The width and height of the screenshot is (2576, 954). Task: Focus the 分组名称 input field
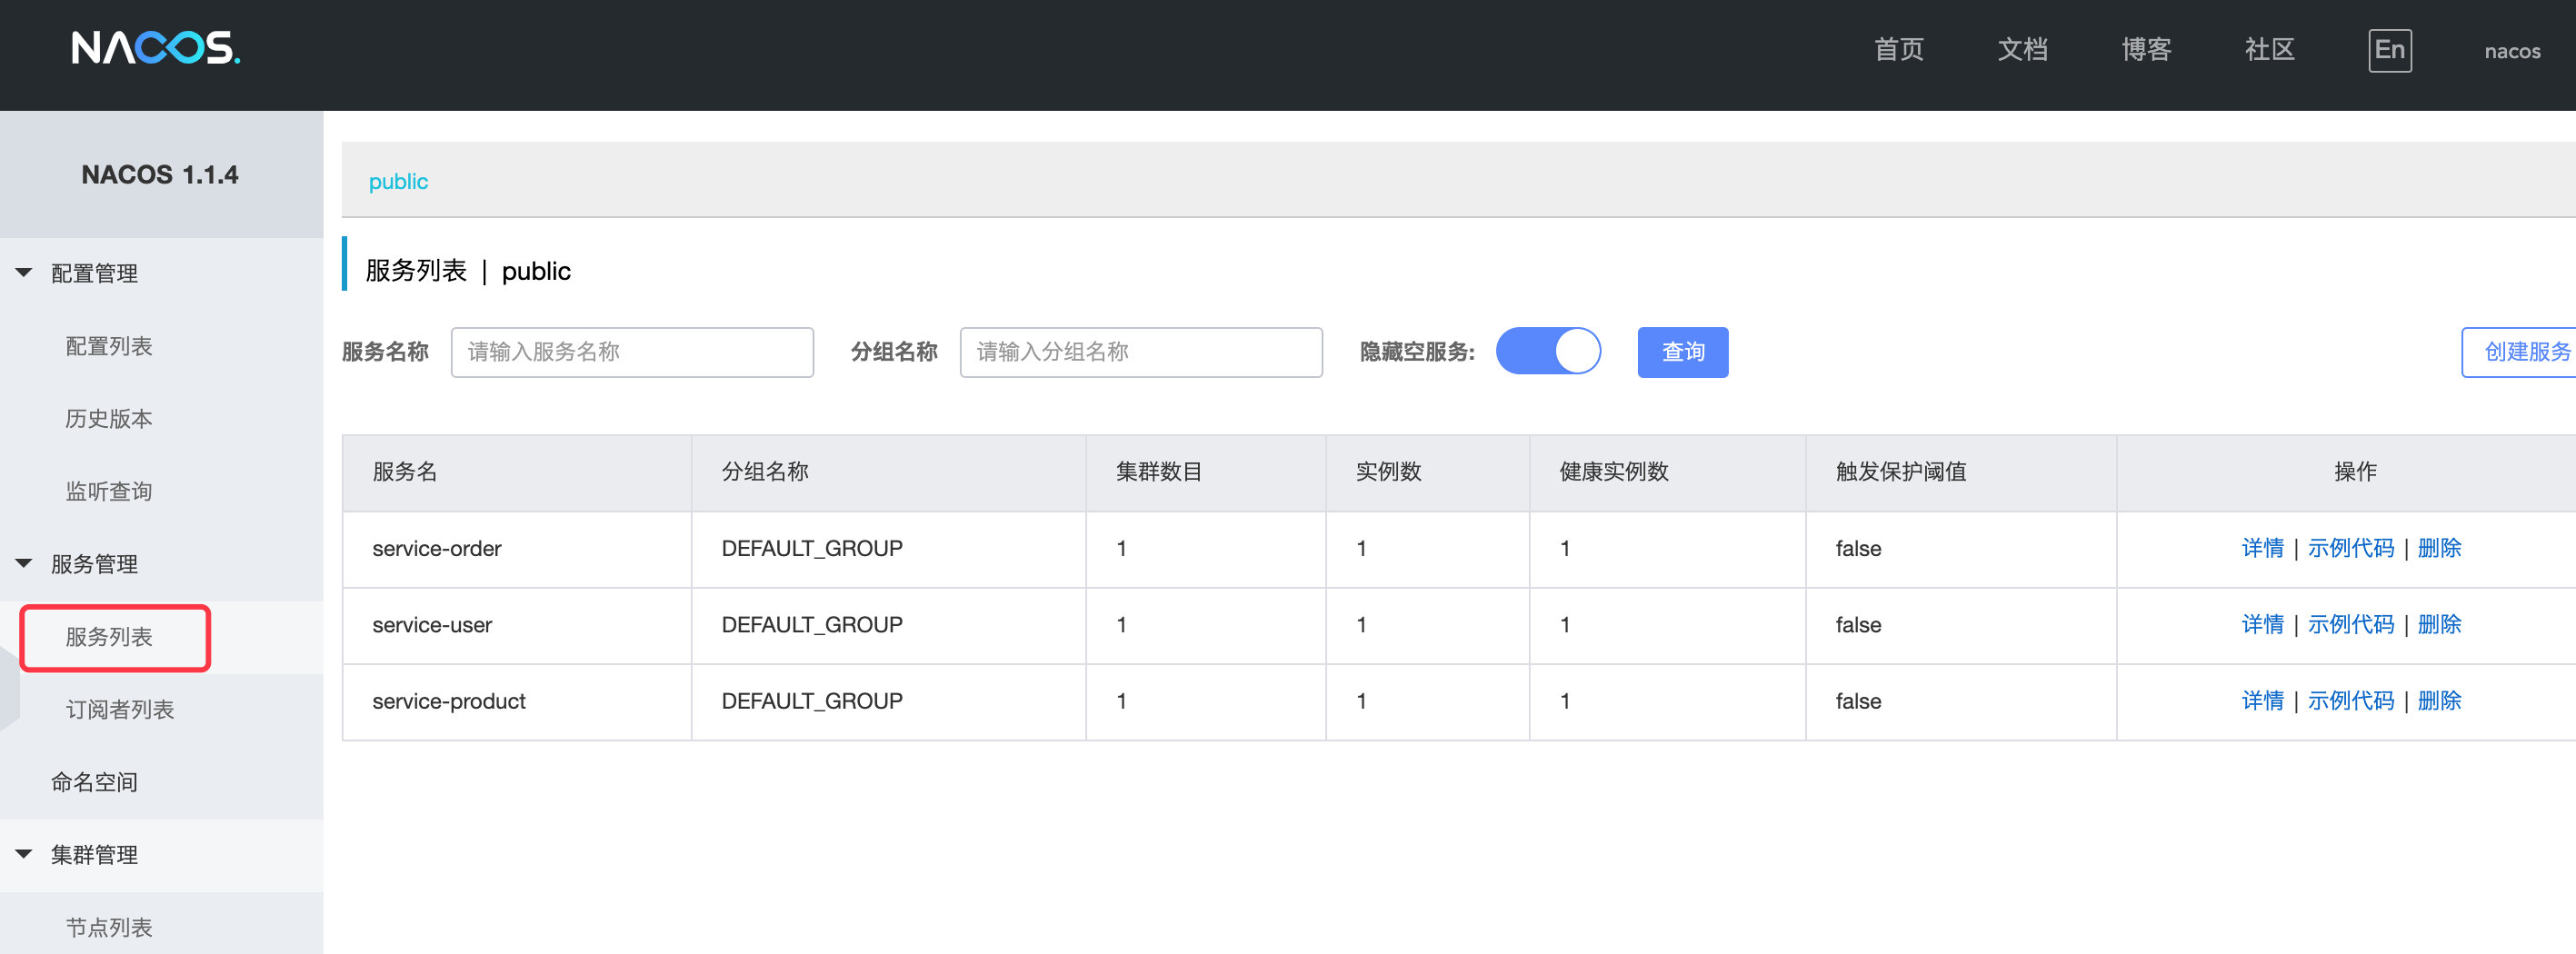click(1141, 352)
